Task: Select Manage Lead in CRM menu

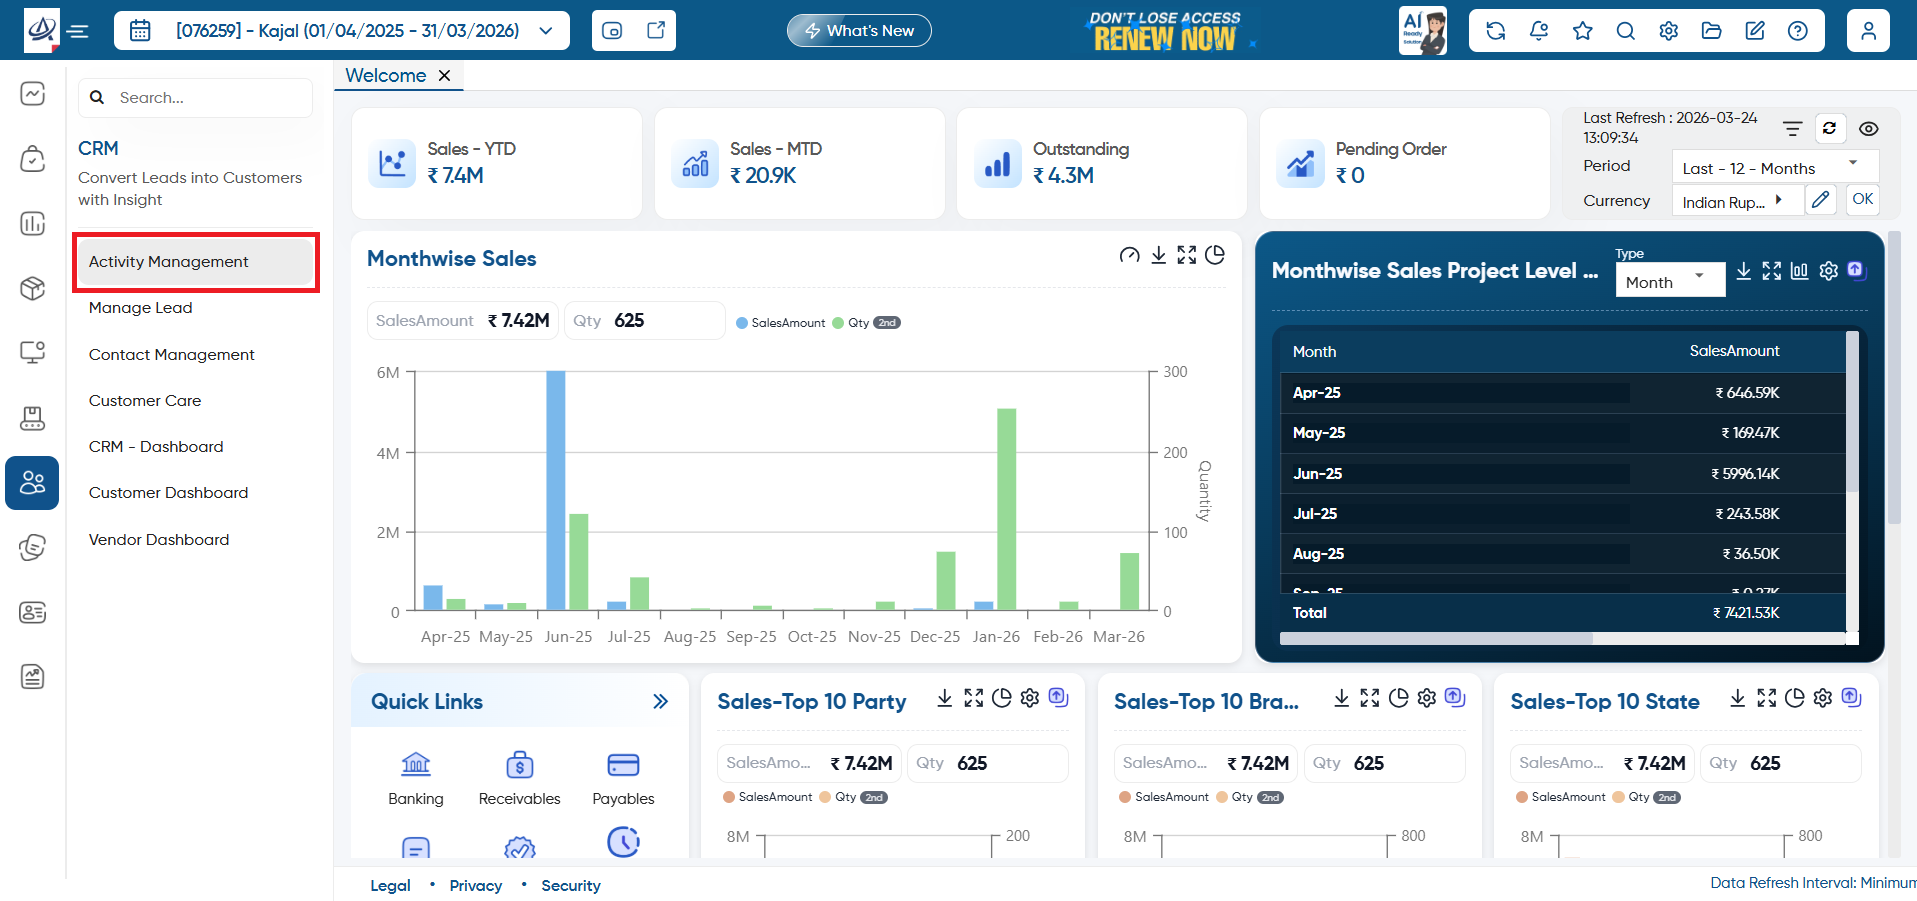Action: tap(141, 308)
